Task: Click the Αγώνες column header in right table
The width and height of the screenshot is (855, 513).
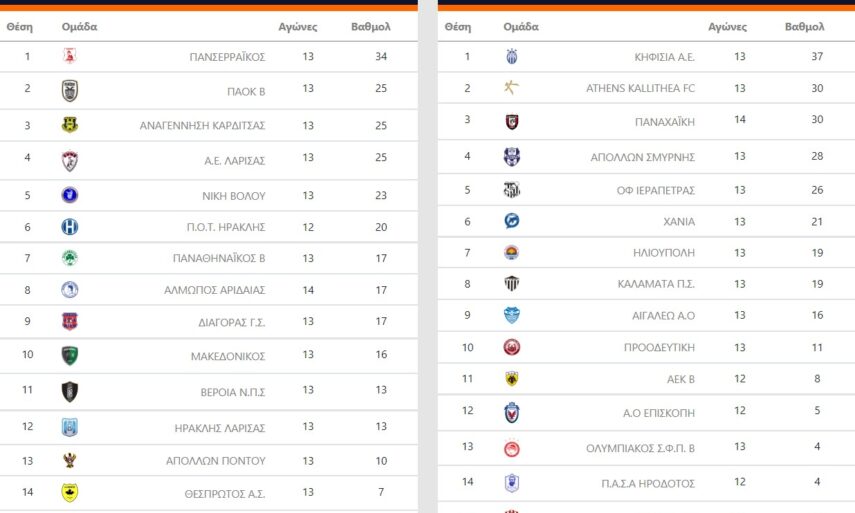Action: (x=727, y=27)
